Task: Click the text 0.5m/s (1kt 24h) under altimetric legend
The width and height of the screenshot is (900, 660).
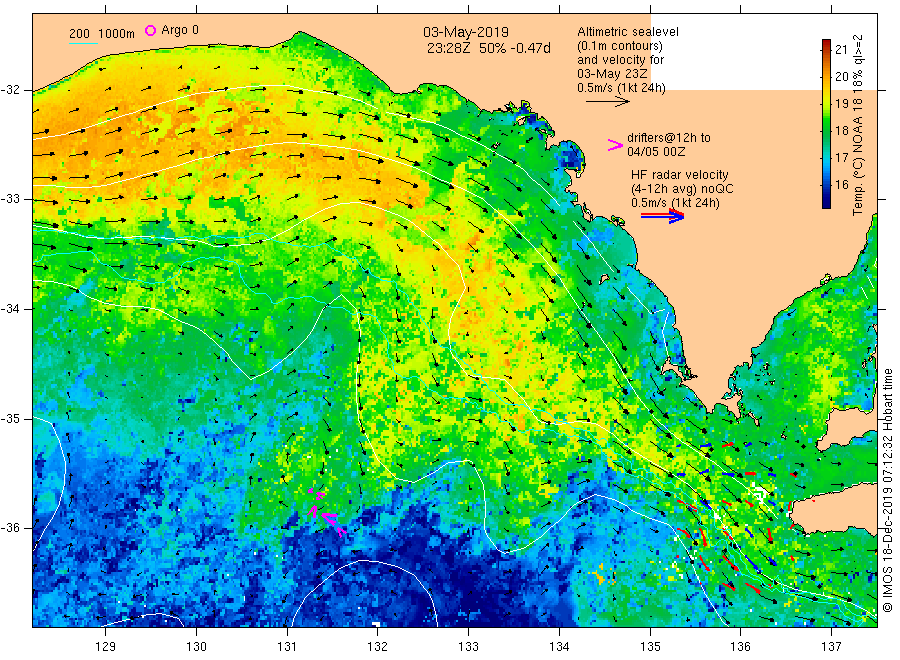Action: click(x=622, y=88)
